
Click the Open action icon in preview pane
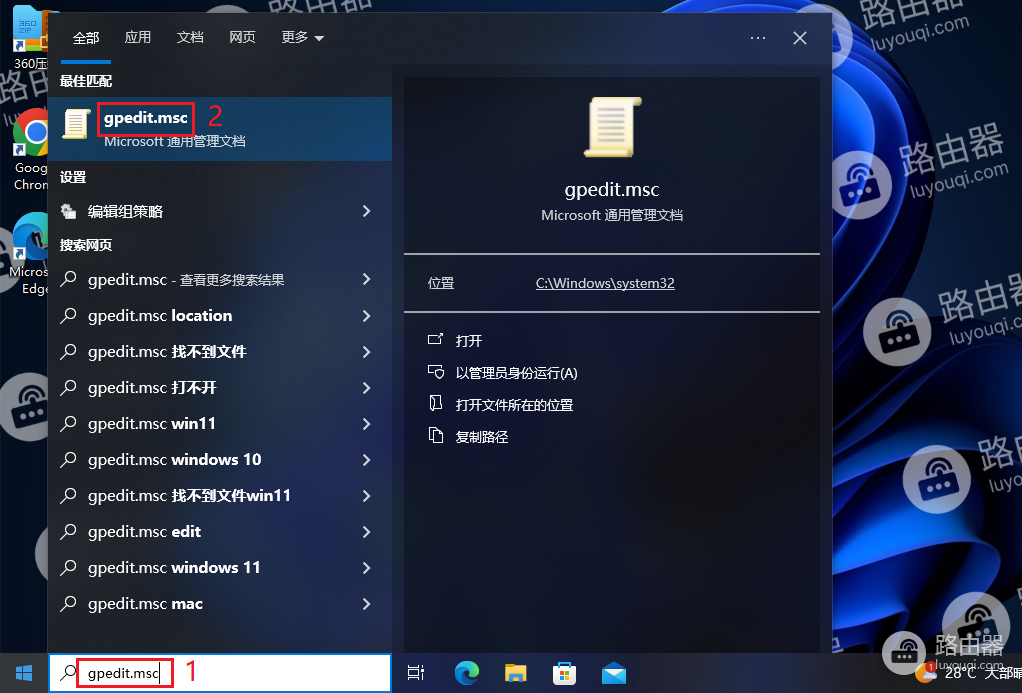tap(435, 340)
